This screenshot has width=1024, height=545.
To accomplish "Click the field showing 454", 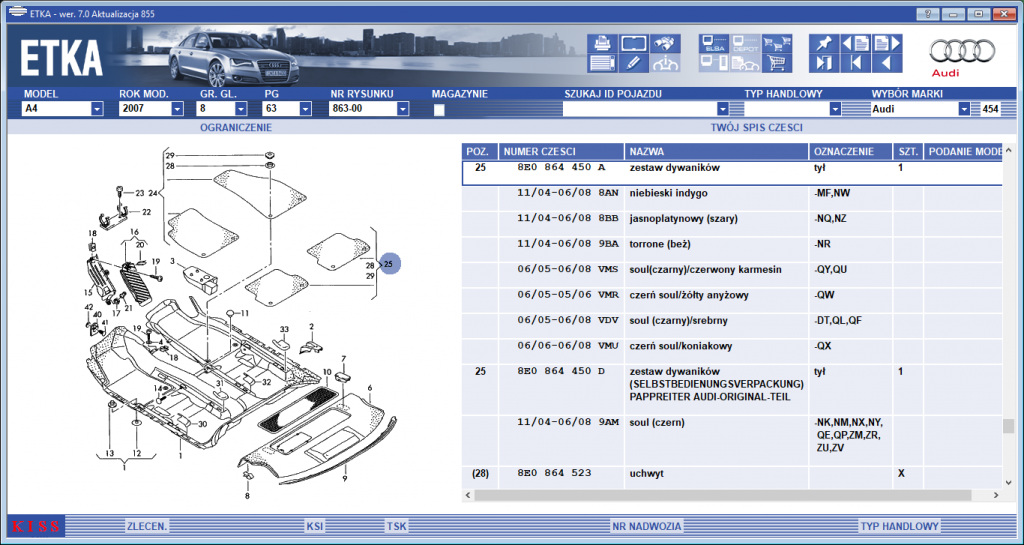I will 990,109.
